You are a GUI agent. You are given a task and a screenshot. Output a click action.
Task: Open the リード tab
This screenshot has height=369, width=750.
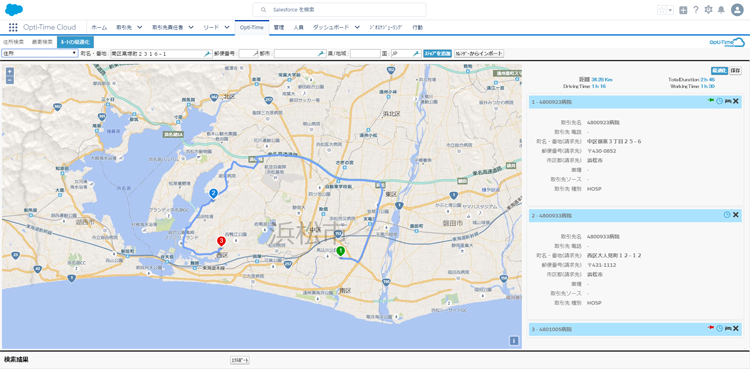click(210, 27)
